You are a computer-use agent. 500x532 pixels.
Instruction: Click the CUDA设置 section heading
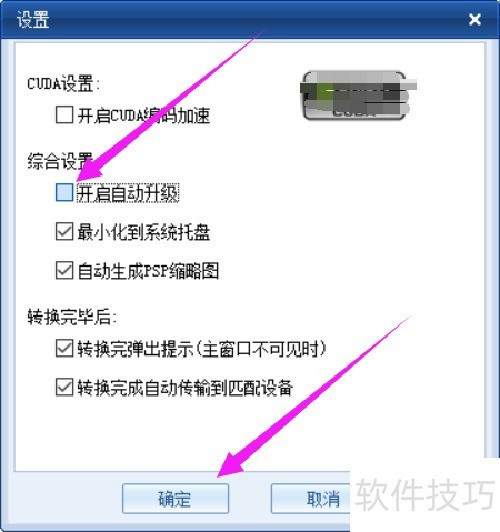coord(63,83)
